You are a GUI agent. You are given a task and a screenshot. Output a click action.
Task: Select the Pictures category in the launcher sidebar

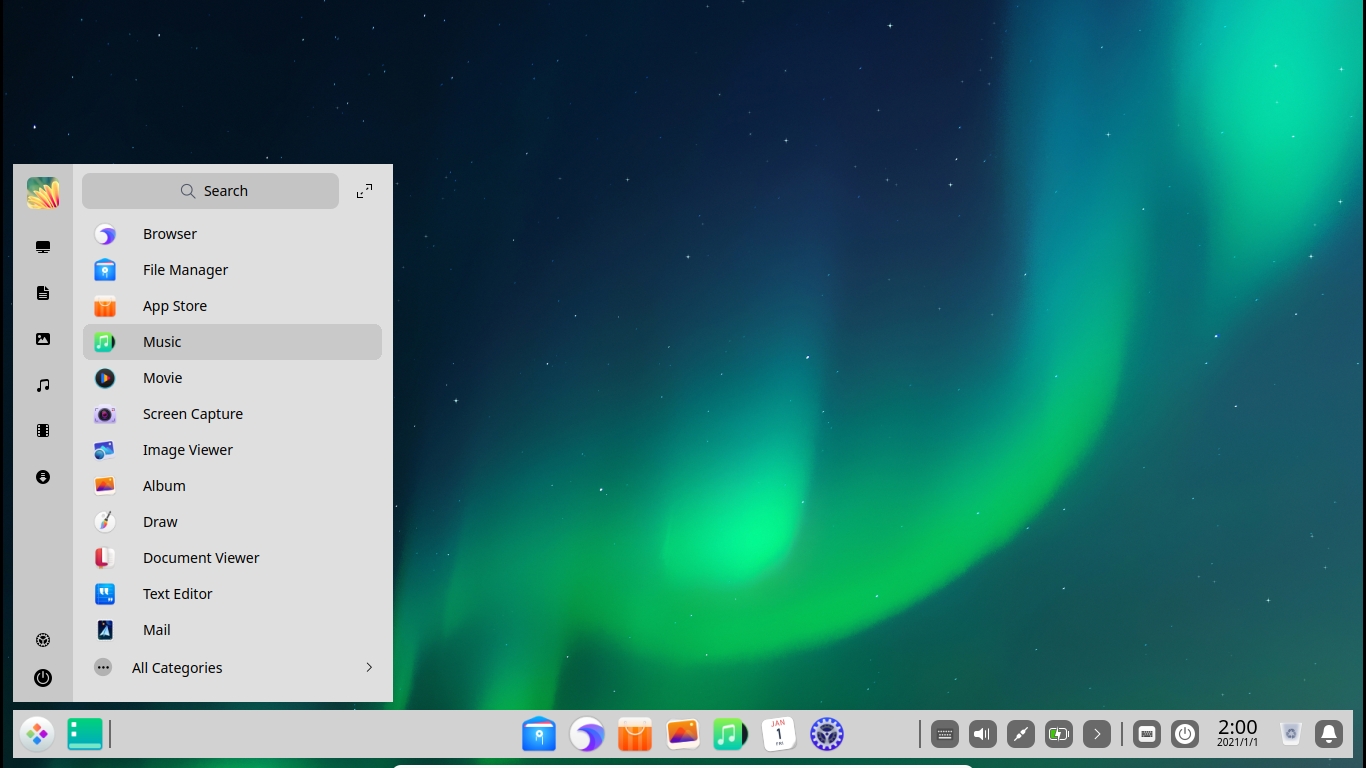(43, 339)
